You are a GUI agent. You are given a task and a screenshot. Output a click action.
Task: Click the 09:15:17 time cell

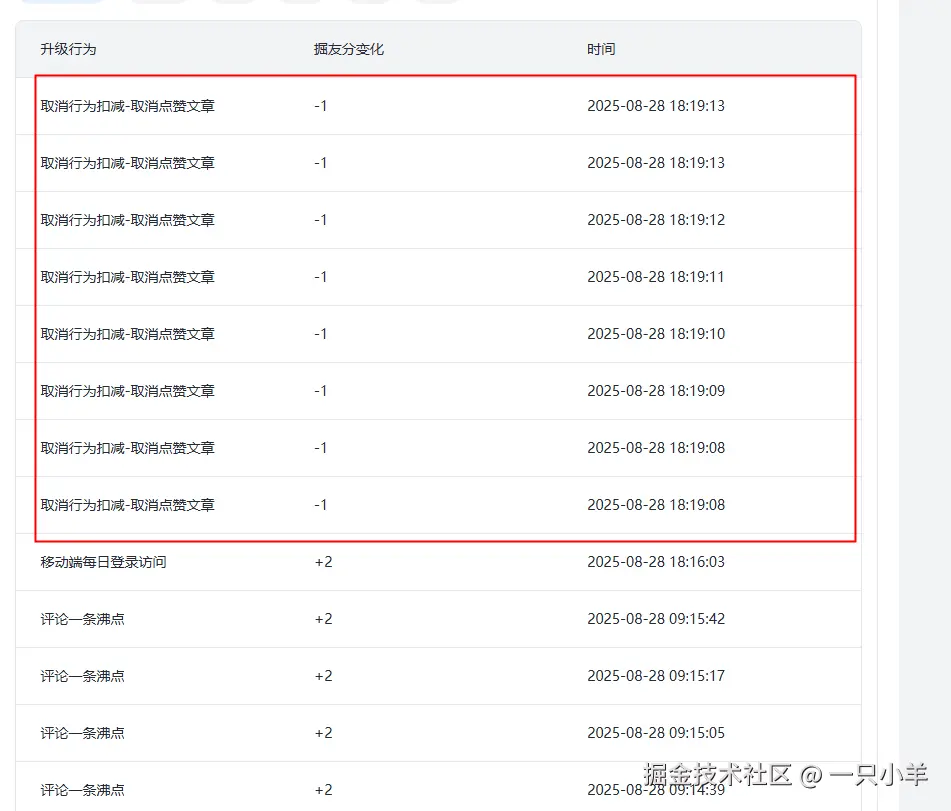(655, 676)
